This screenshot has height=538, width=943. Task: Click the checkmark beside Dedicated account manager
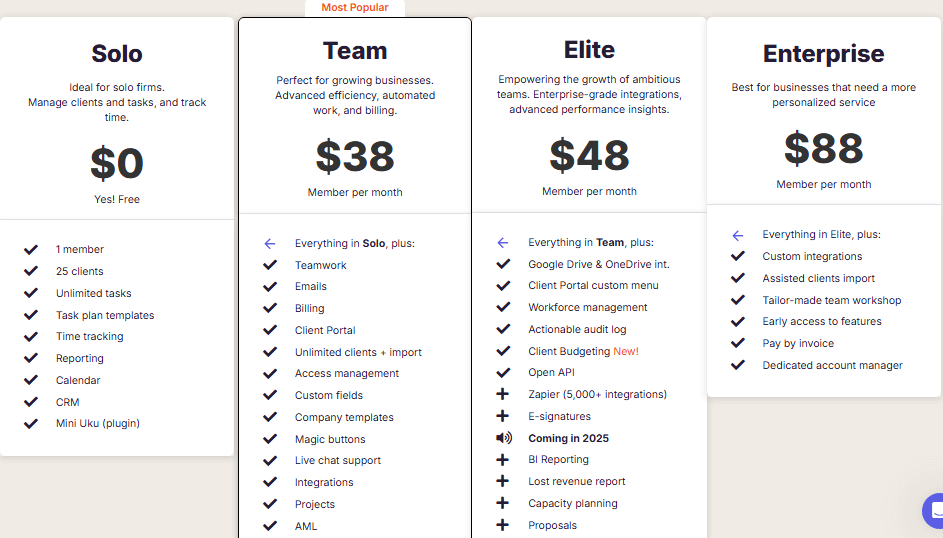coord(738,365)
